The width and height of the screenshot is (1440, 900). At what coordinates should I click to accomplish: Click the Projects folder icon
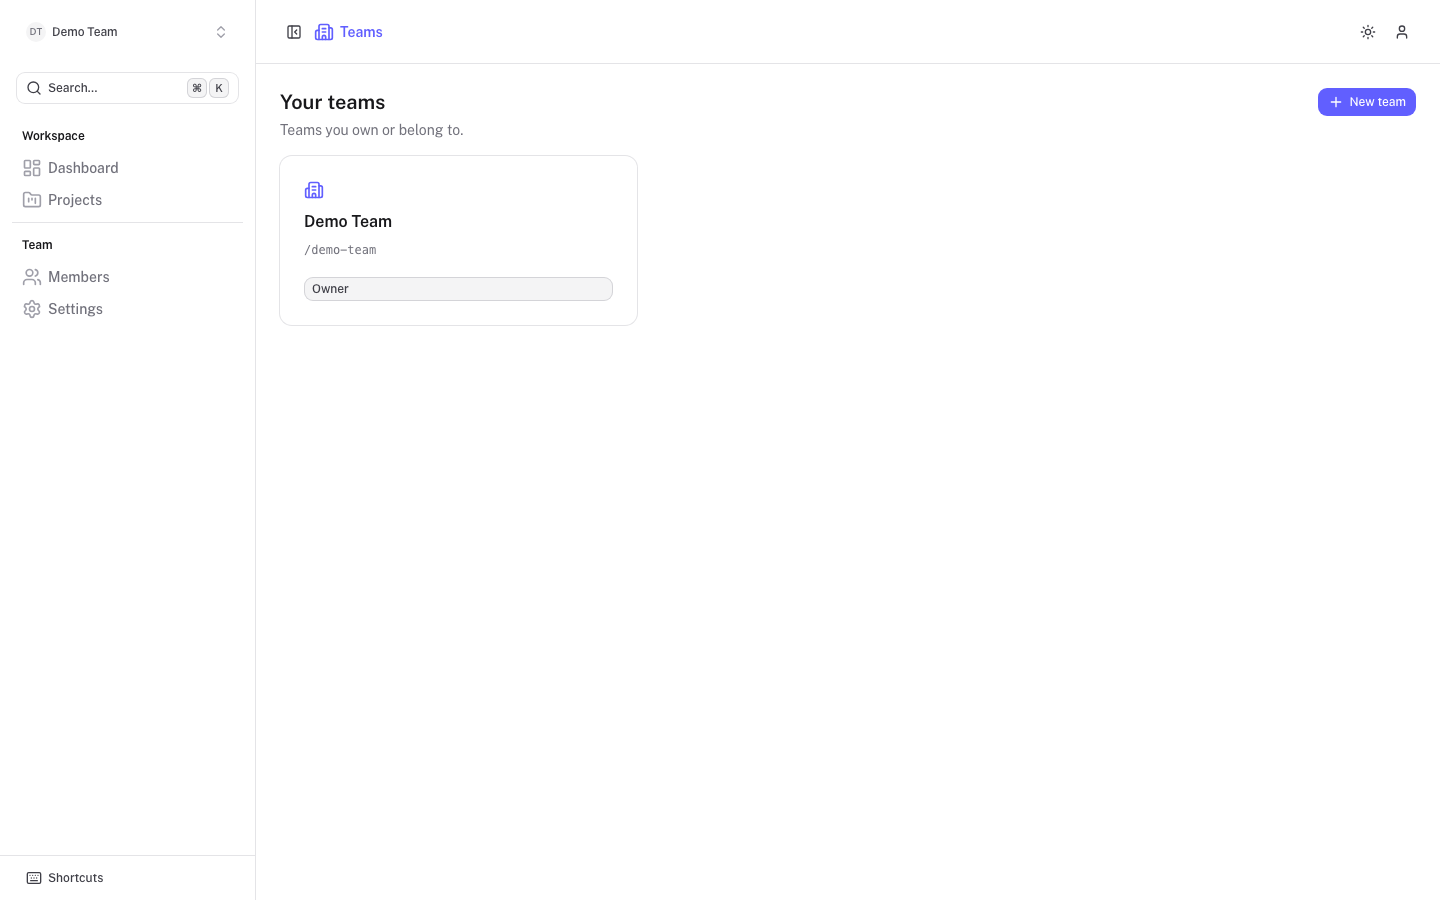(x=32, y=200)
